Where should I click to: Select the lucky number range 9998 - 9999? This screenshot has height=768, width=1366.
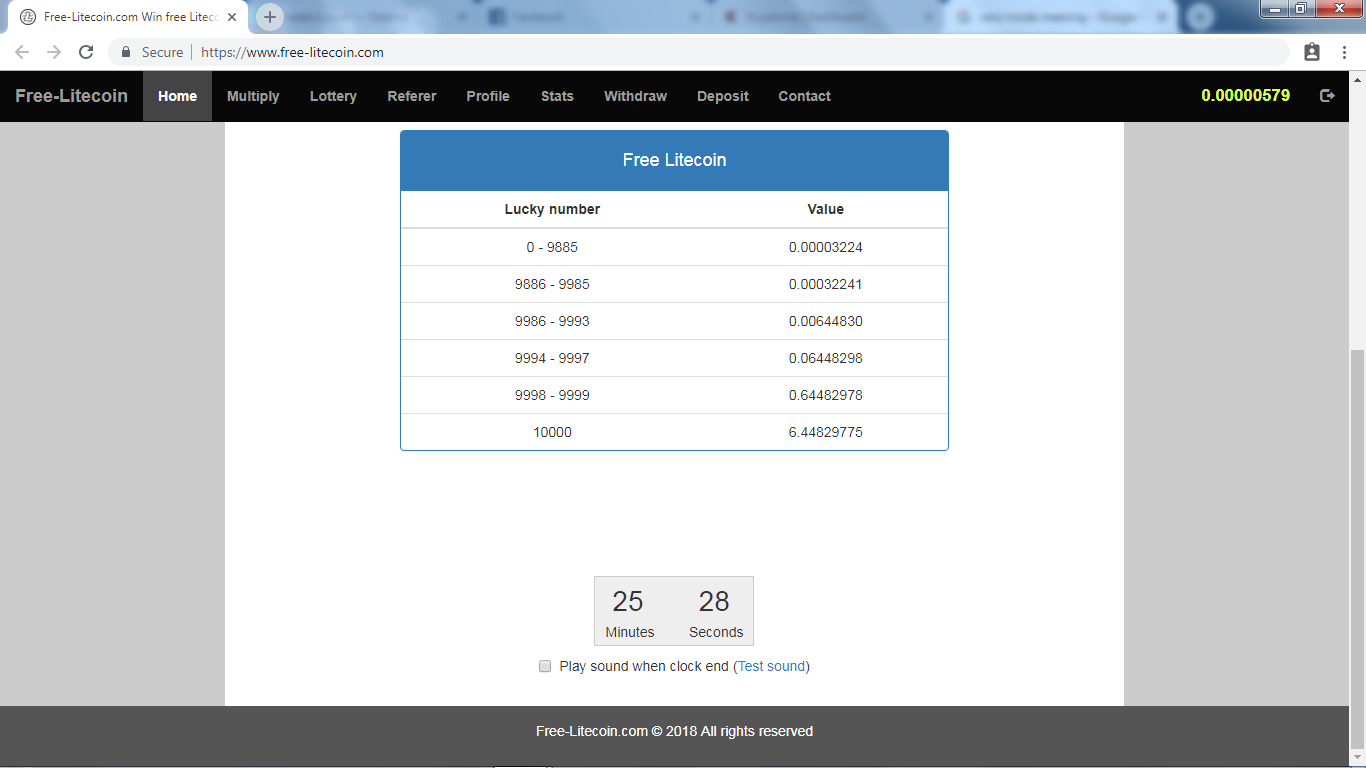(552, 395)
